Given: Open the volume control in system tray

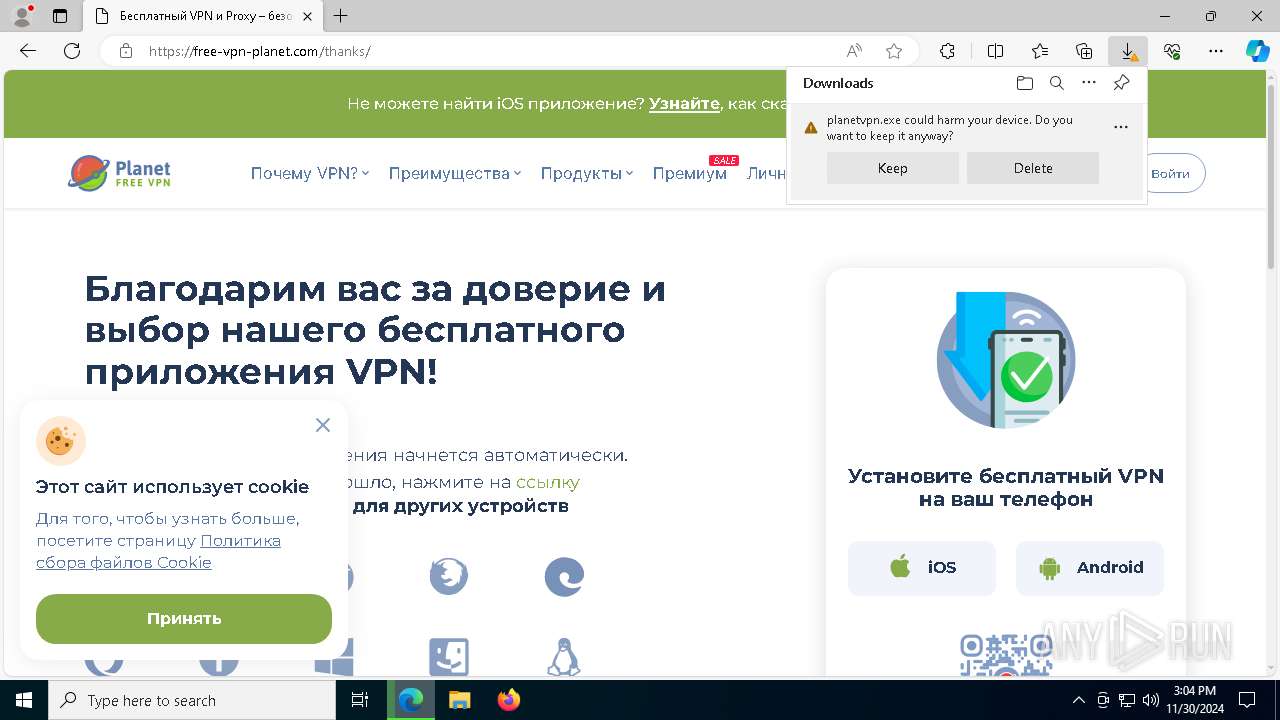Looking at the screenshot, I should click(1151, 700).
